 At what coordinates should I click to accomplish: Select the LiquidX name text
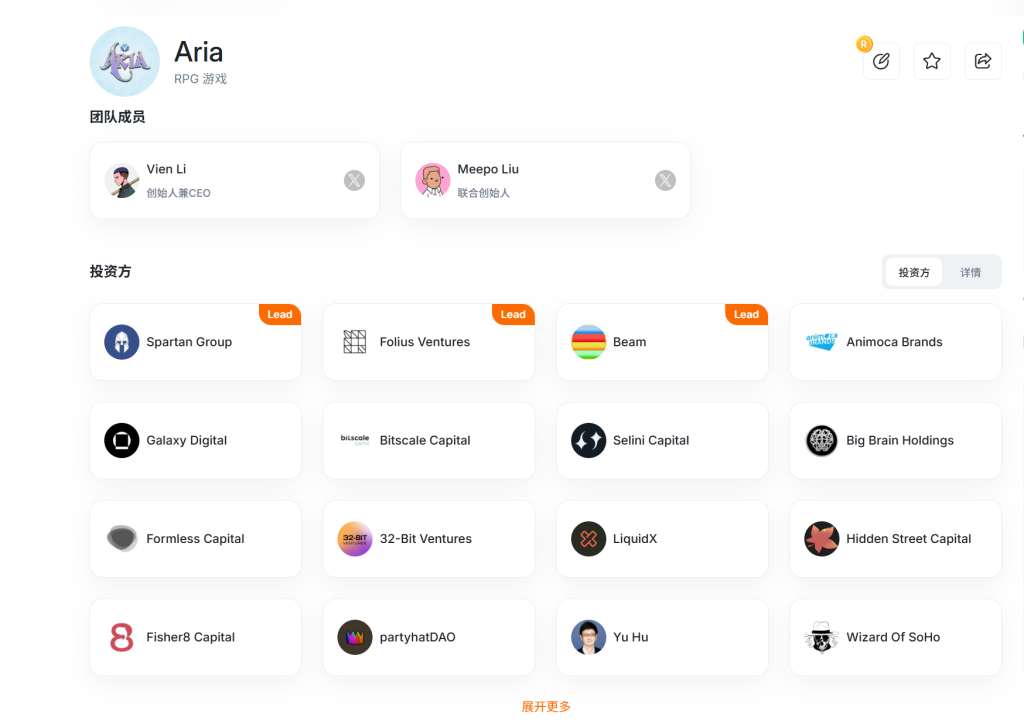coord(635,539)
